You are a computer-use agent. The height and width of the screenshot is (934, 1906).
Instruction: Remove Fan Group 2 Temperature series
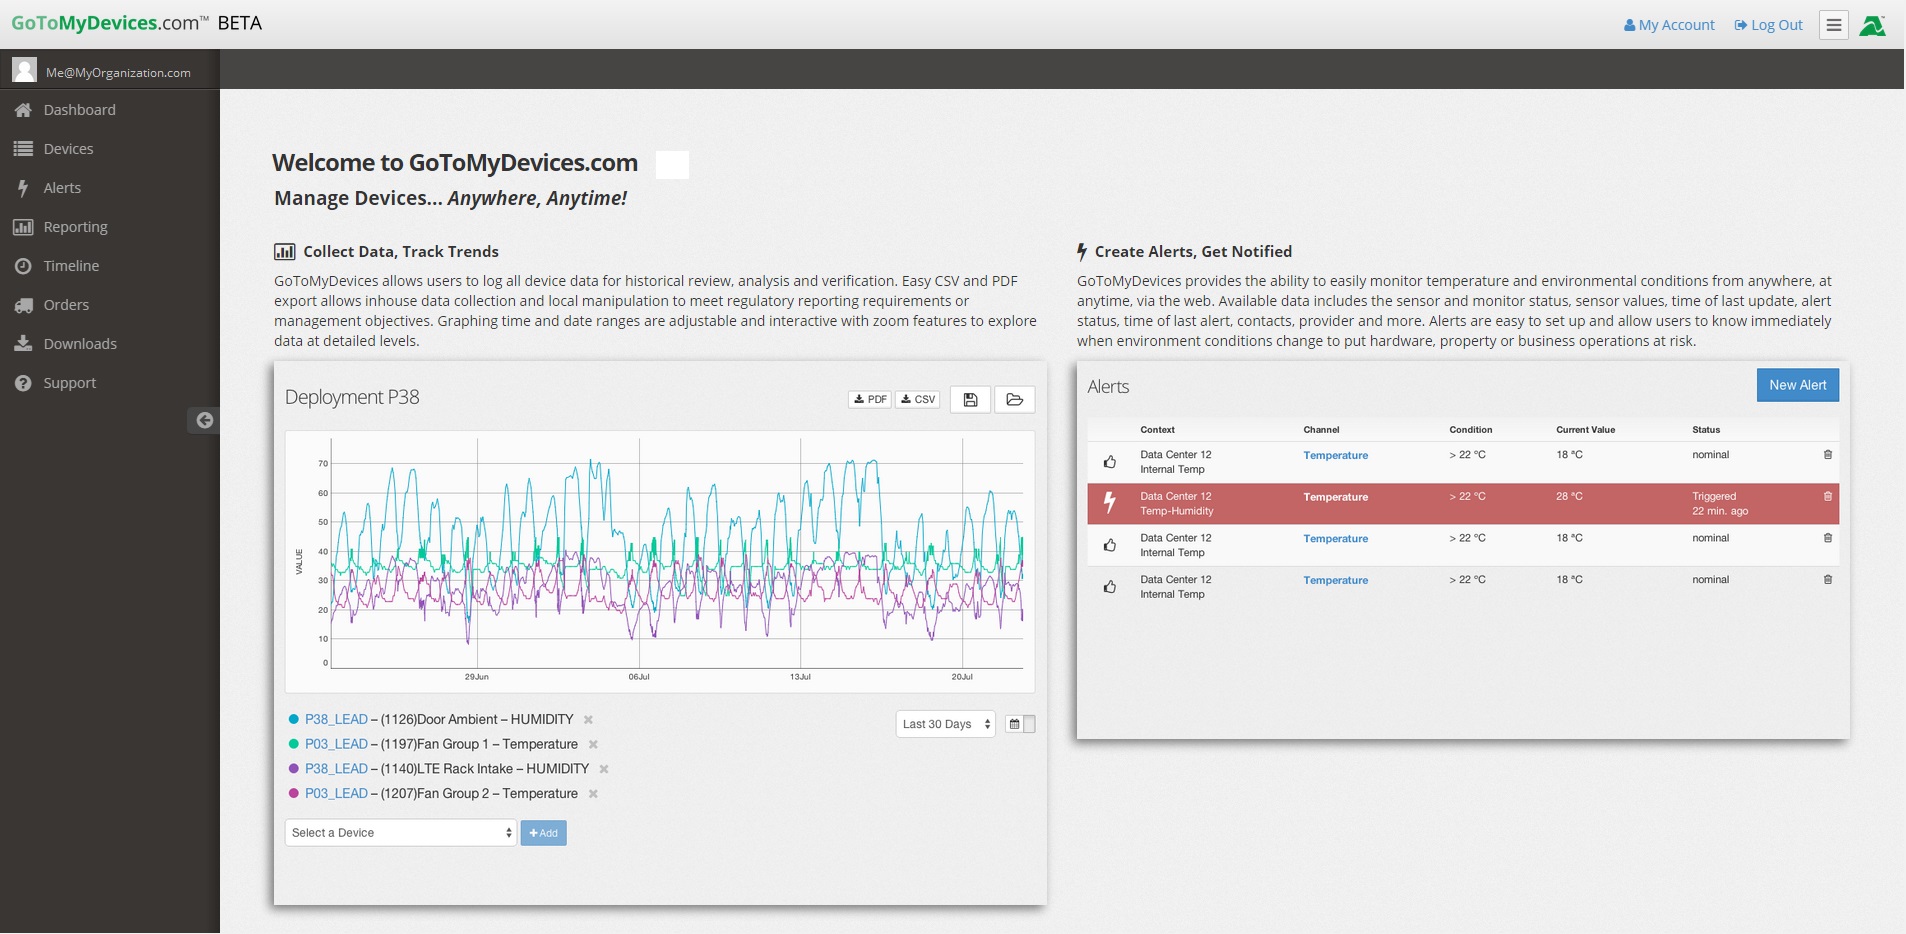(593, 794)
